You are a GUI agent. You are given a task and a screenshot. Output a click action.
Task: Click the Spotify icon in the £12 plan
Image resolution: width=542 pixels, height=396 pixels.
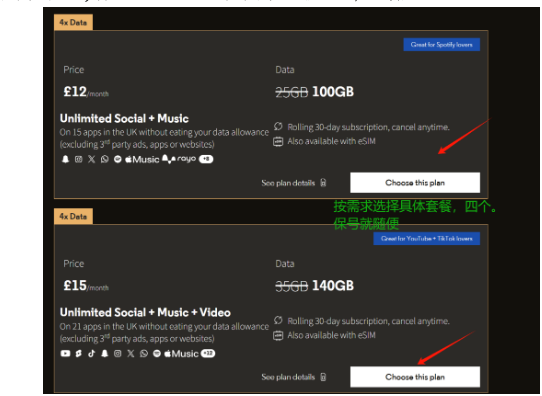click(x=118, y=159)
